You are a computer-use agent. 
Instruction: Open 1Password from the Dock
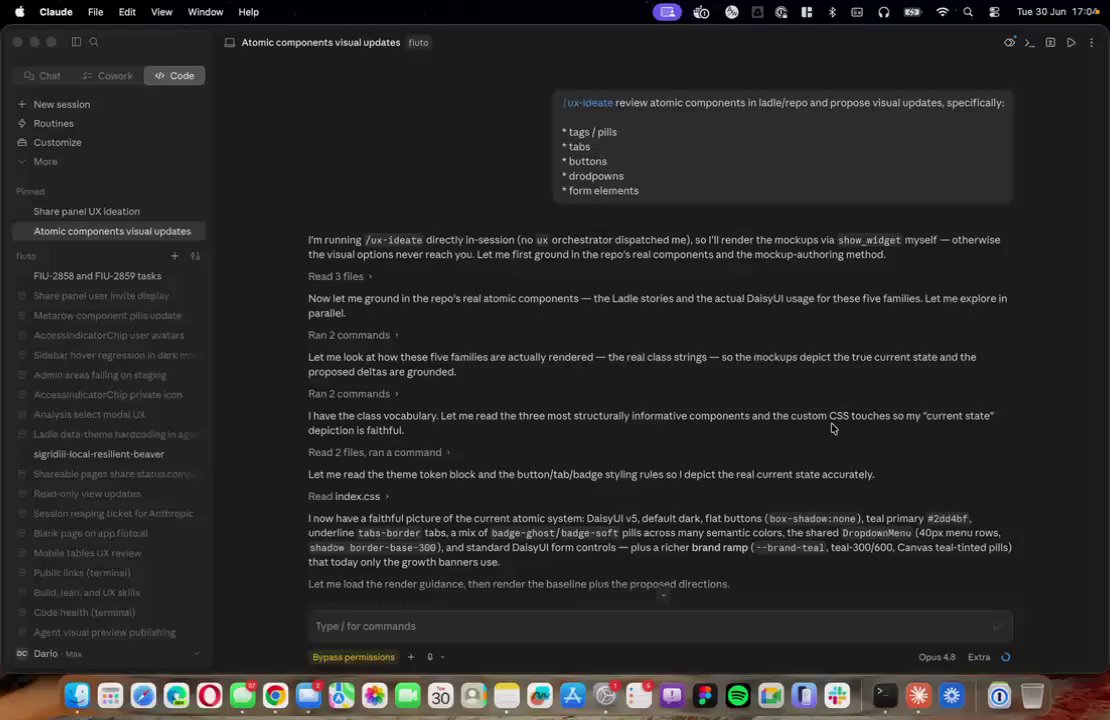[x=999, y=696]
